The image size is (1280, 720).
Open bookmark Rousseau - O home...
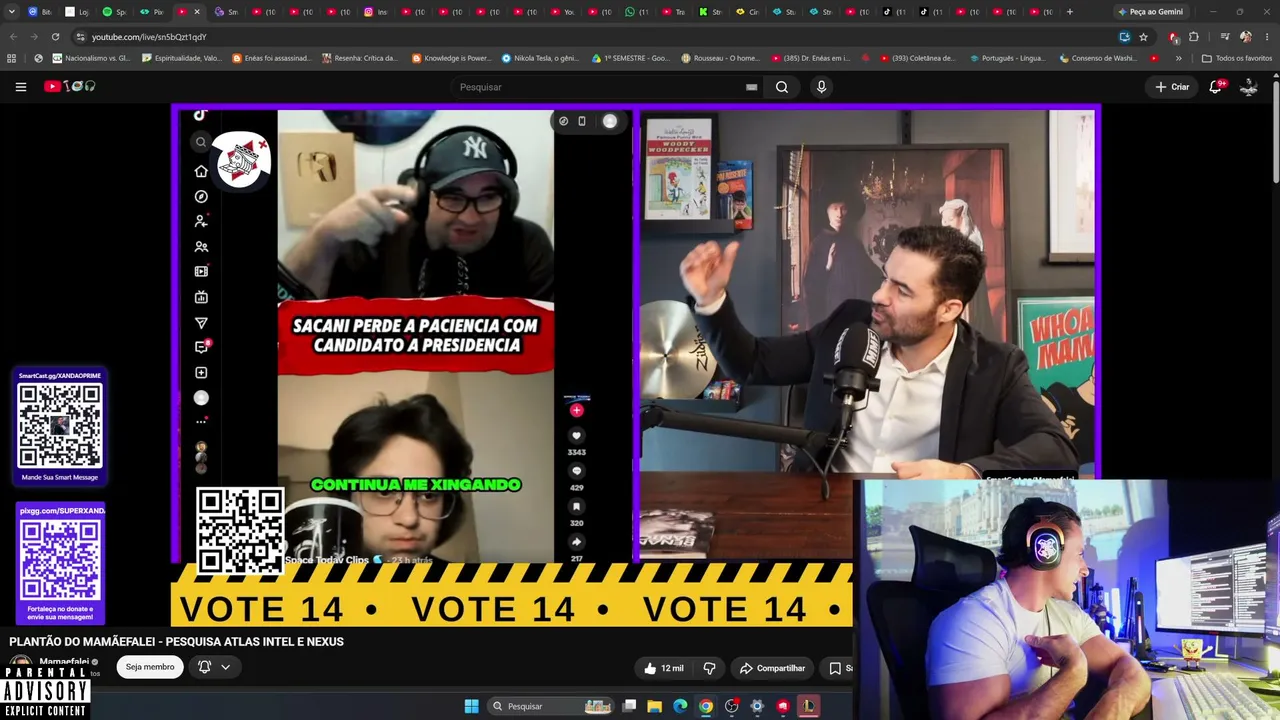(720, 58)
